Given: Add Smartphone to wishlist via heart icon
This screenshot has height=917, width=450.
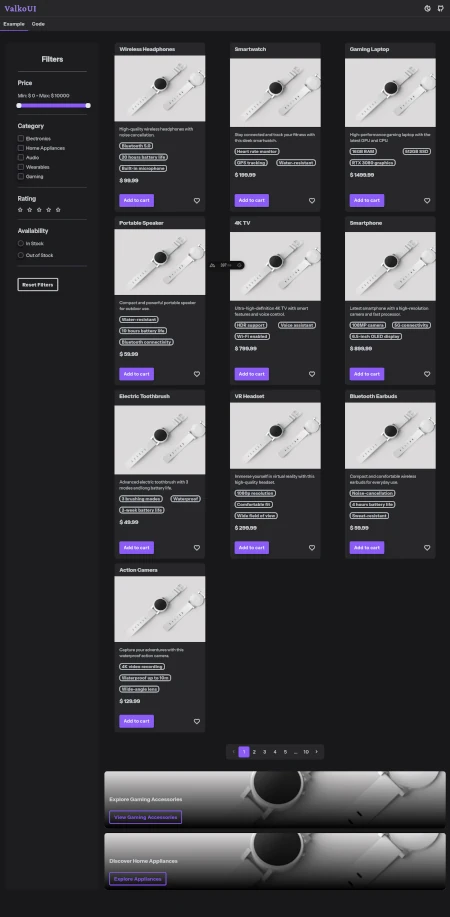Looking at the screenshot, I should coord(427,374).
